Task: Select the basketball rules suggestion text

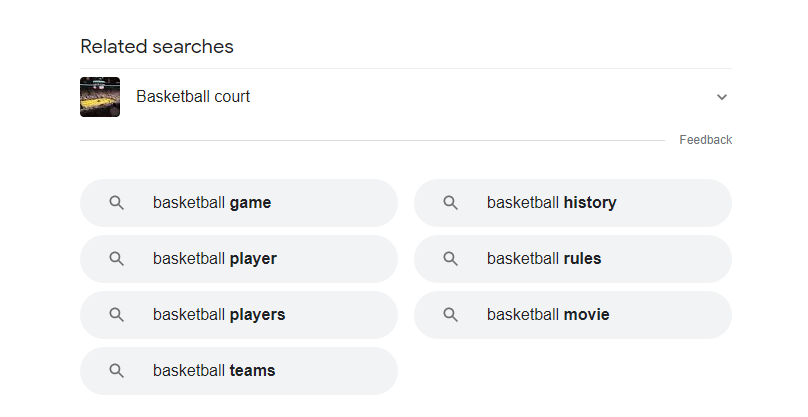Action: [x=544, y=259]
